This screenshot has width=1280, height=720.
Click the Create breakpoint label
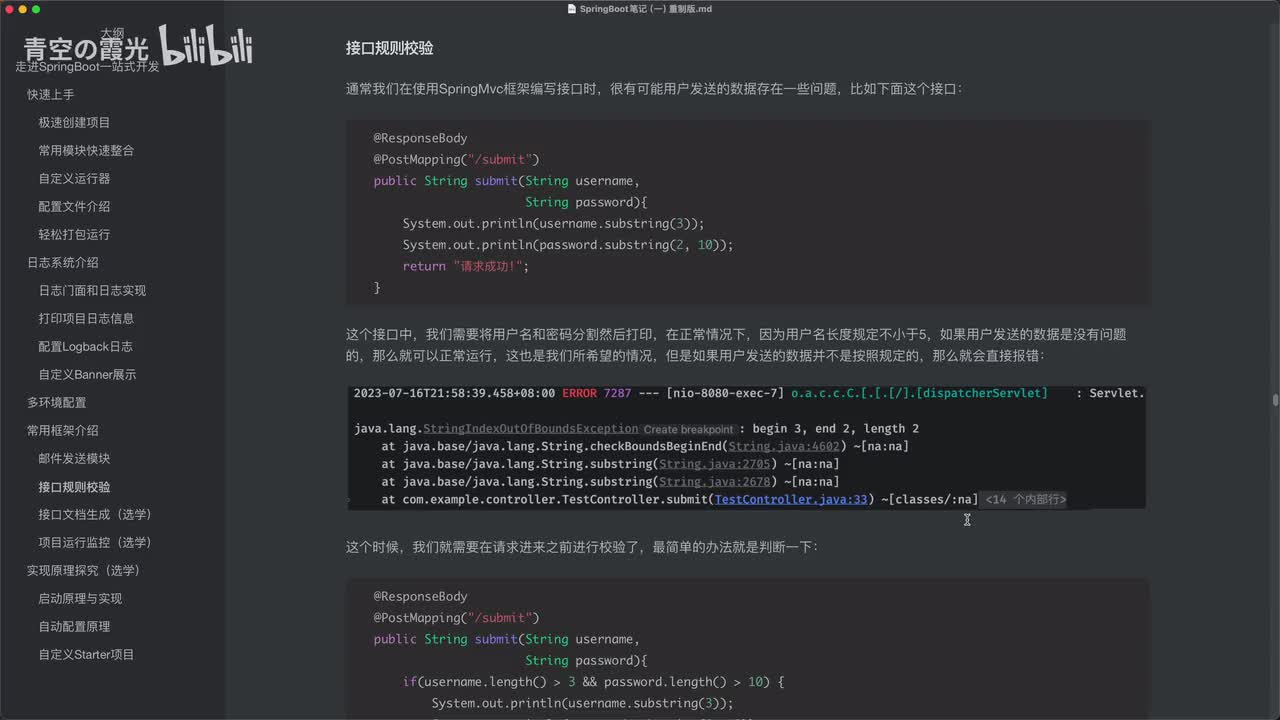(688, 429)
